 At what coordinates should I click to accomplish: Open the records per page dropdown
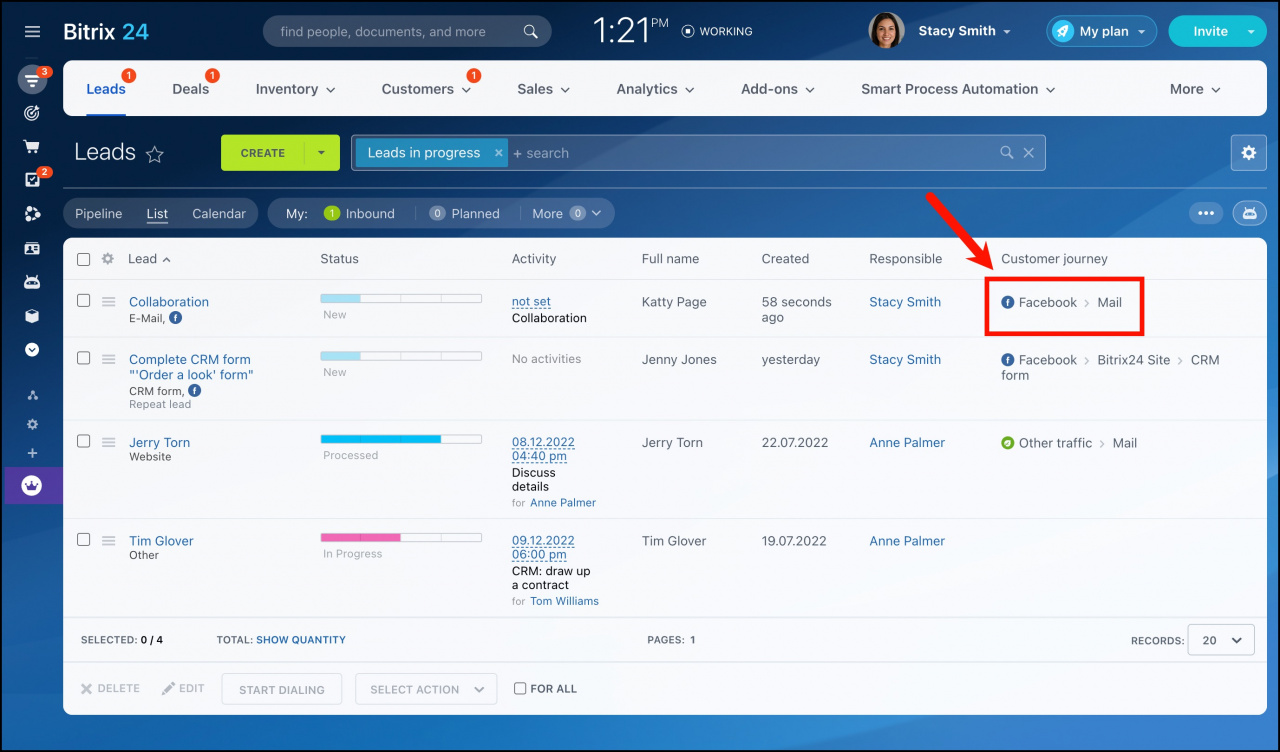click(1221, 640)
